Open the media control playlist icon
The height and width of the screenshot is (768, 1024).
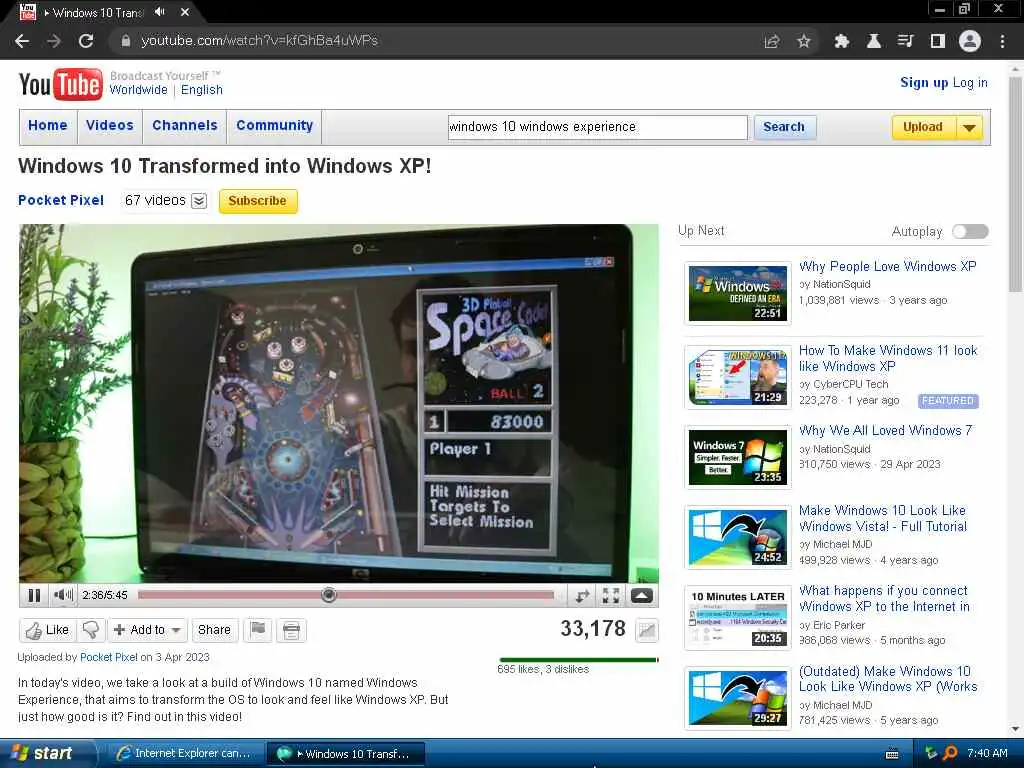[x=905, y=41]
